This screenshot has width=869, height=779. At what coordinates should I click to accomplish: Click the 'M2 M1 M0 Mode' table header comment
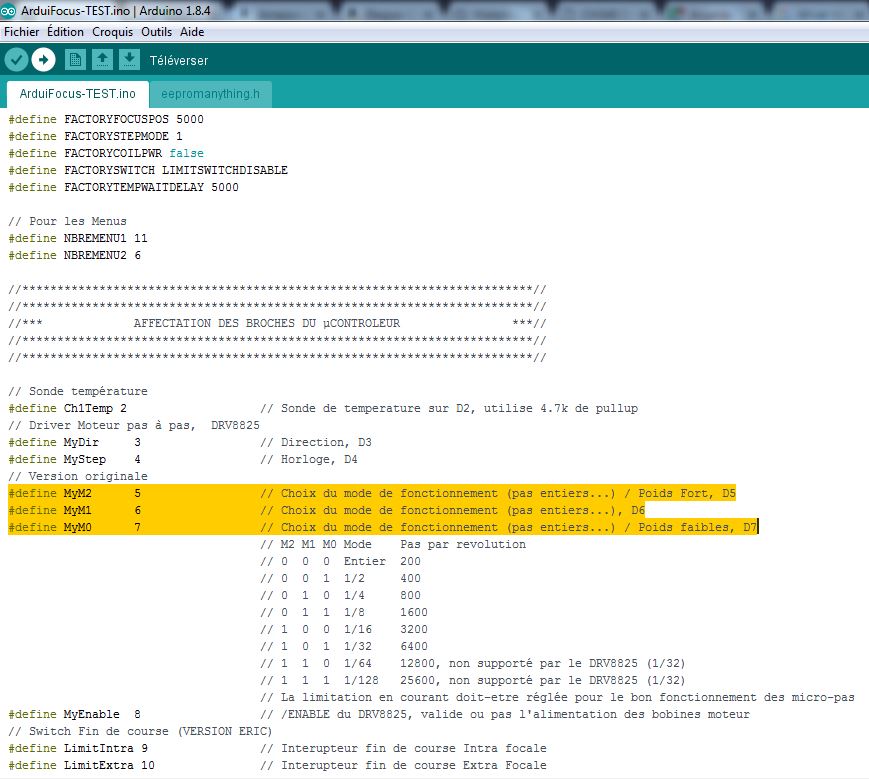(x=392, y=544)
